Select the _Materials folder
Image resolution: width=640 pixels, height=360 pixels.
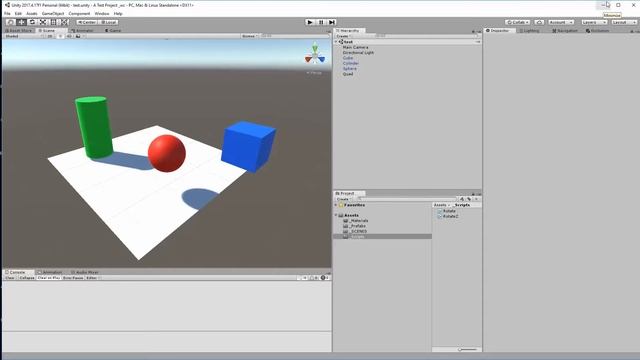(356, 220)
